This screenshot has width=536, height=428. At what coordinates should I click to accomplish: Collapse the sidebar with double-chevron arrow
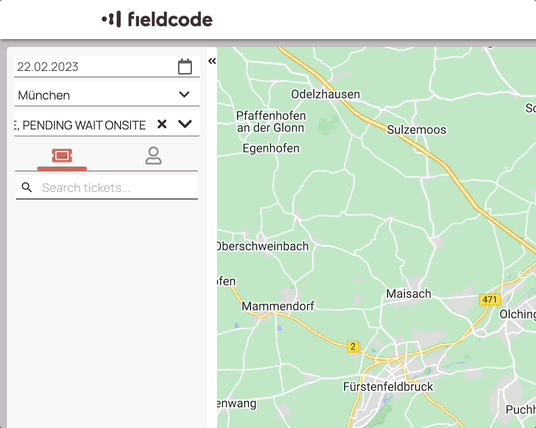click(x=212, y=61)
